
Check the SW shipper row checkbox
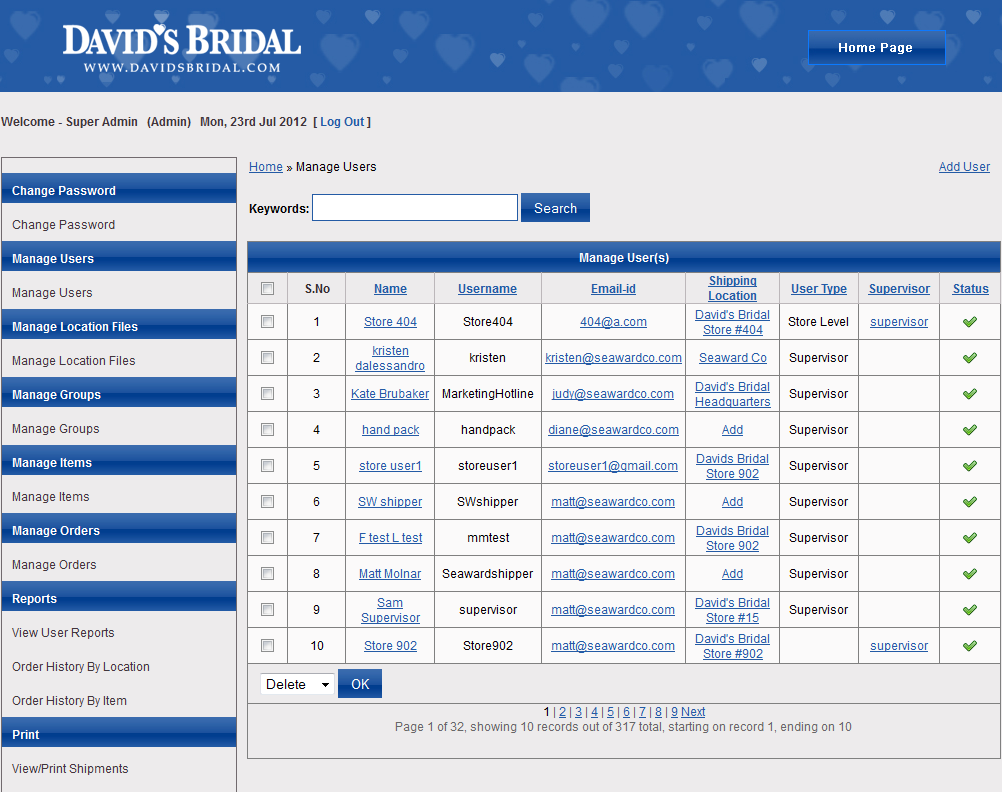coord(267,502)
